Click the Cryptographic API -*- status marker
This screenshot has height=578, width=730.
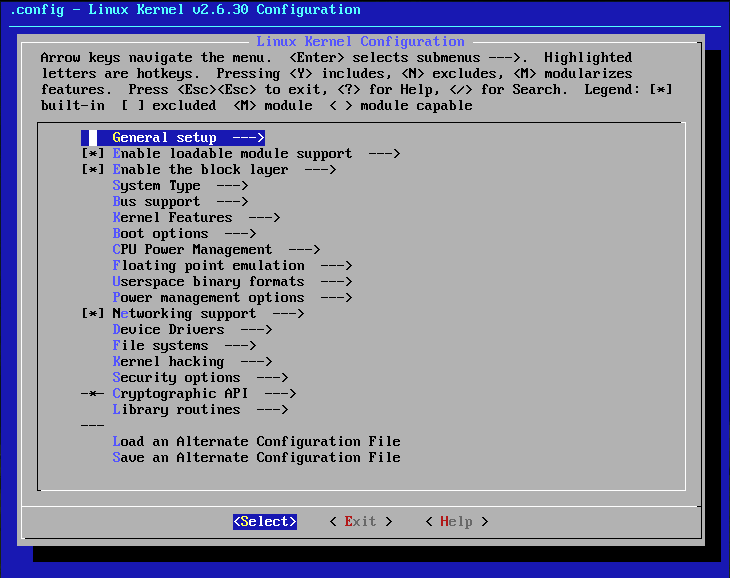93,394
